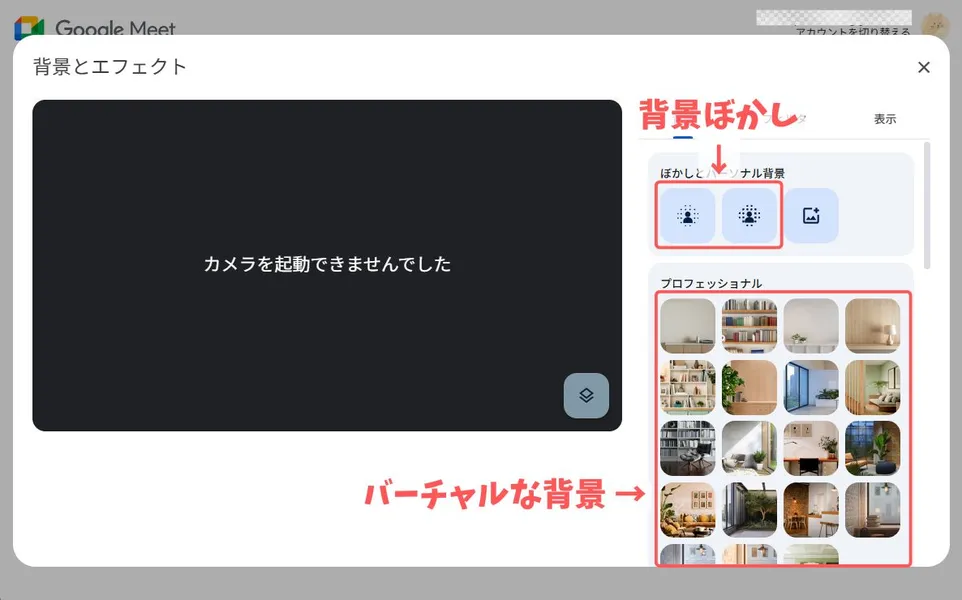
Task: Click the Google Meet logo behind dialog
Action: pos(95,28)
